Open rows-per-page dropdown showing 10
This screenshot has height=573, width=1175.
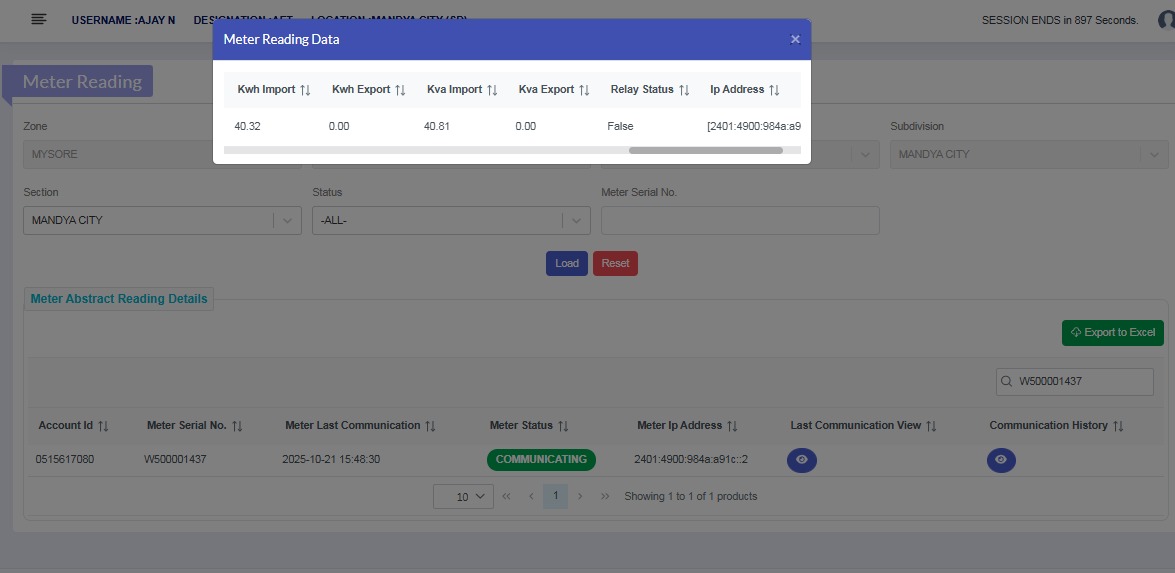click(x=463, y=497)
